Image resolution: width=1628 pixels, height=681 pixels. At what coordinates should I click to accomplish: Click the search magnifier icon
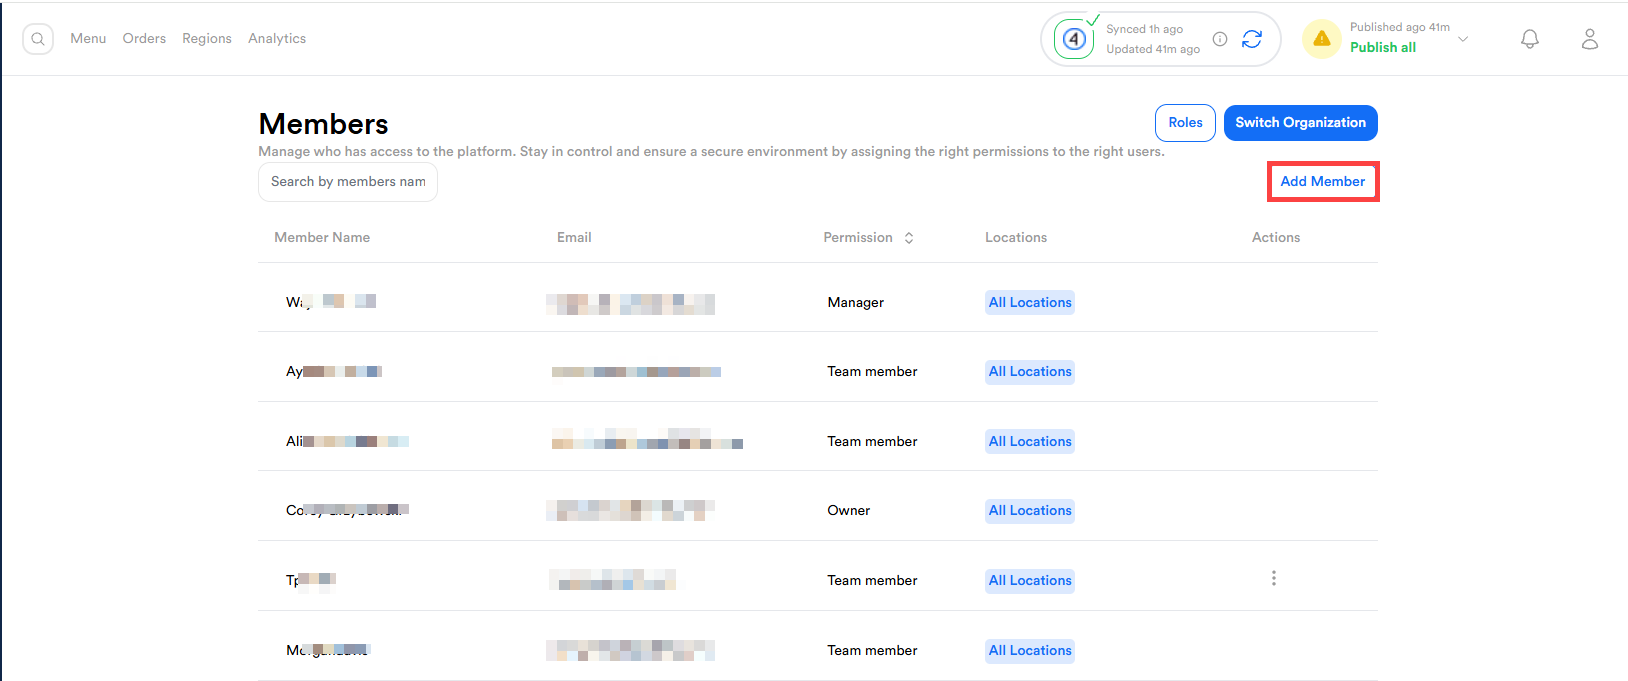38,39
